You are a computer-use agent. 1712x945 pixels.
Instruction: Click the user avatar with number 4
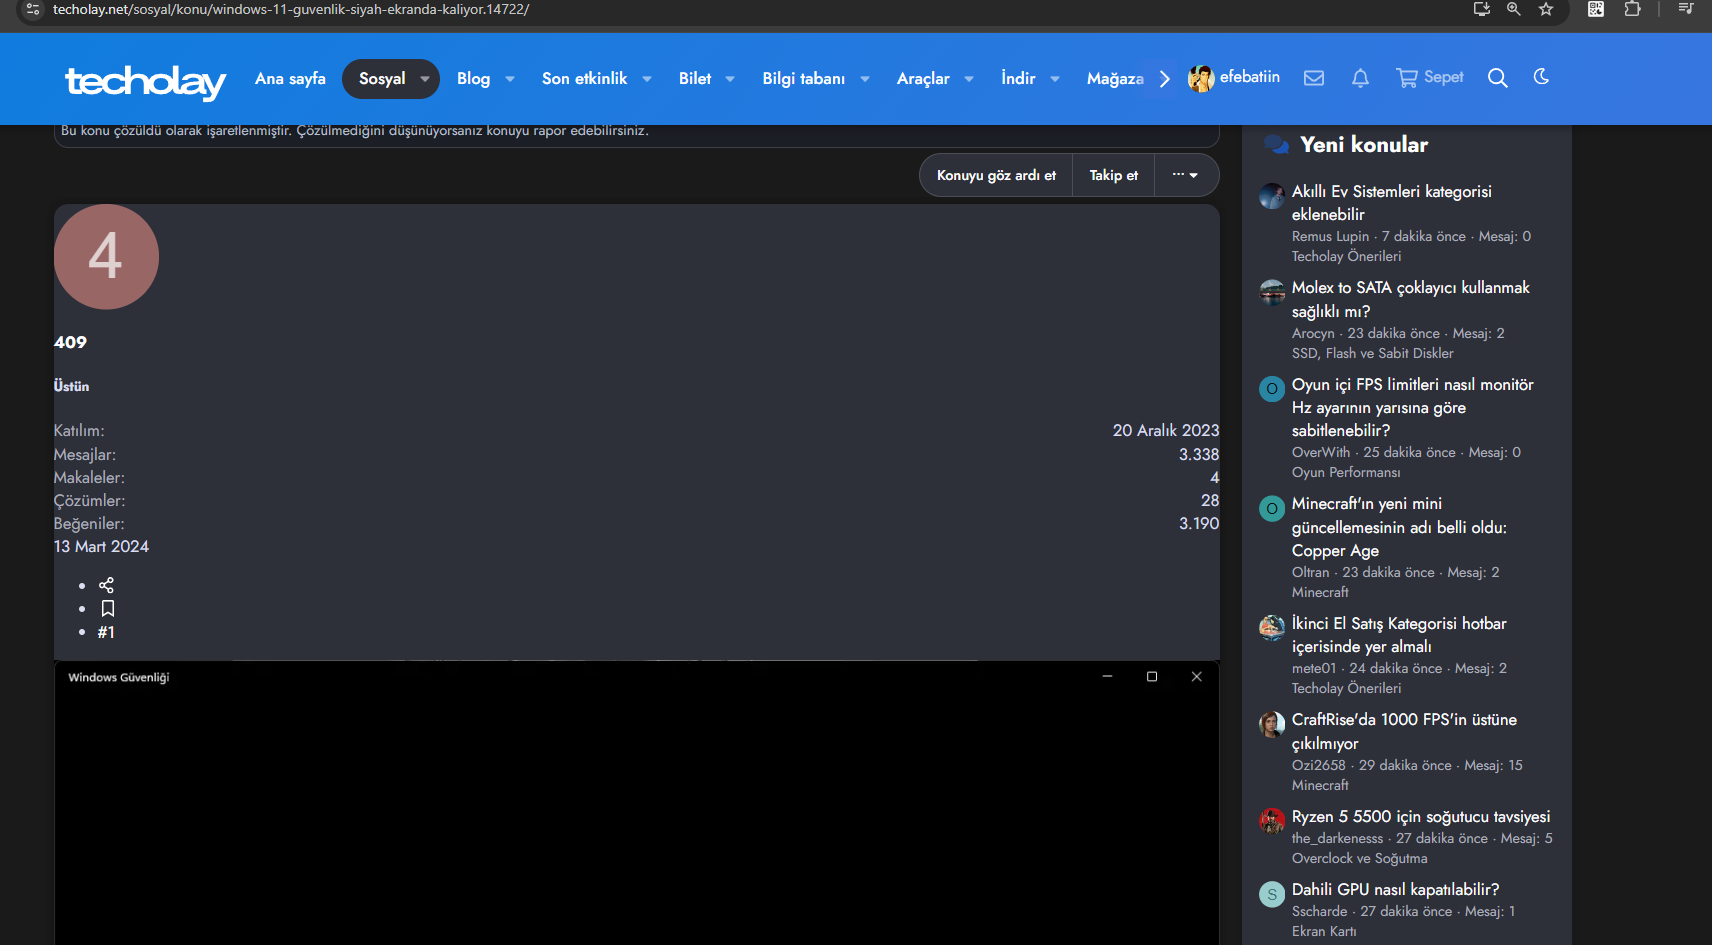coord(106,257)
